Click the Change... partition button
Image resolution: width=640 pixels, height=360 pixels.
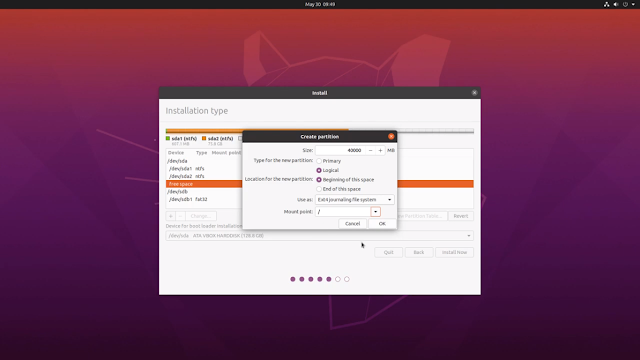[201, 216]
